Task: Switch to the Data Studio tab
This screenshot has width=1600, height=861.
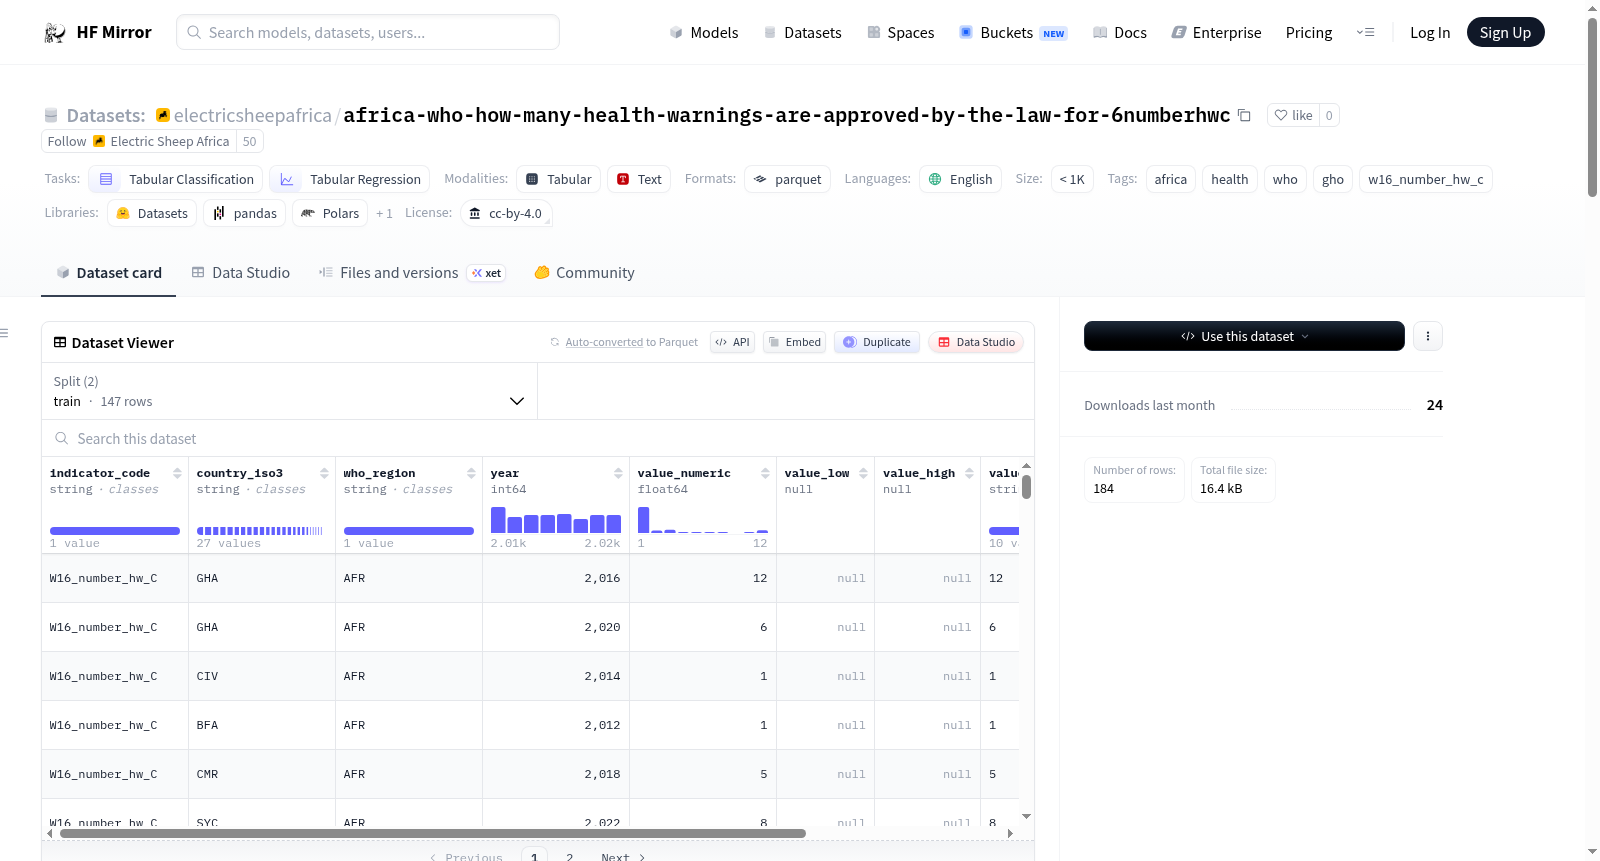Action: [x=241, y=273]
